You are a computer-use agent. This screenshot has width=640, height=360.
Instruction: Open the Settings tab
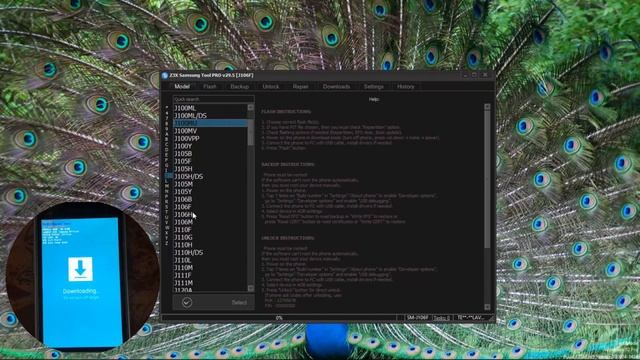[x=373, y=87]
